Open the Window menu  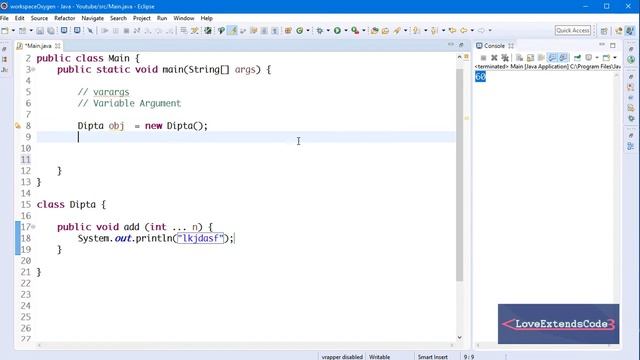[184, 18]
